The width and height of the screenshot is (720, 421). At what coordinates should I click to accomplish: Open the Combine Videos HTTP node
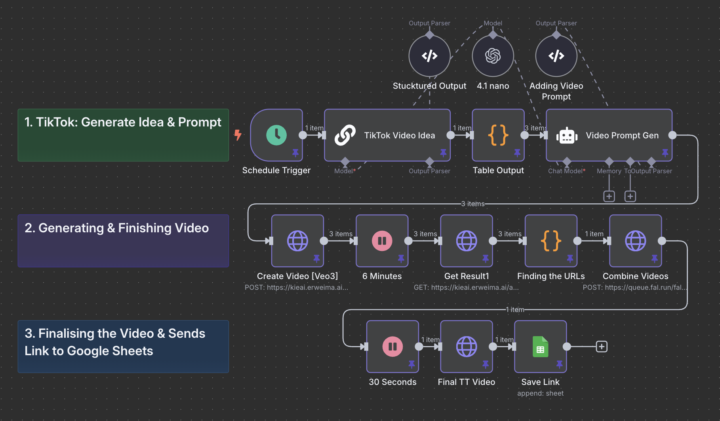(636, 241)
